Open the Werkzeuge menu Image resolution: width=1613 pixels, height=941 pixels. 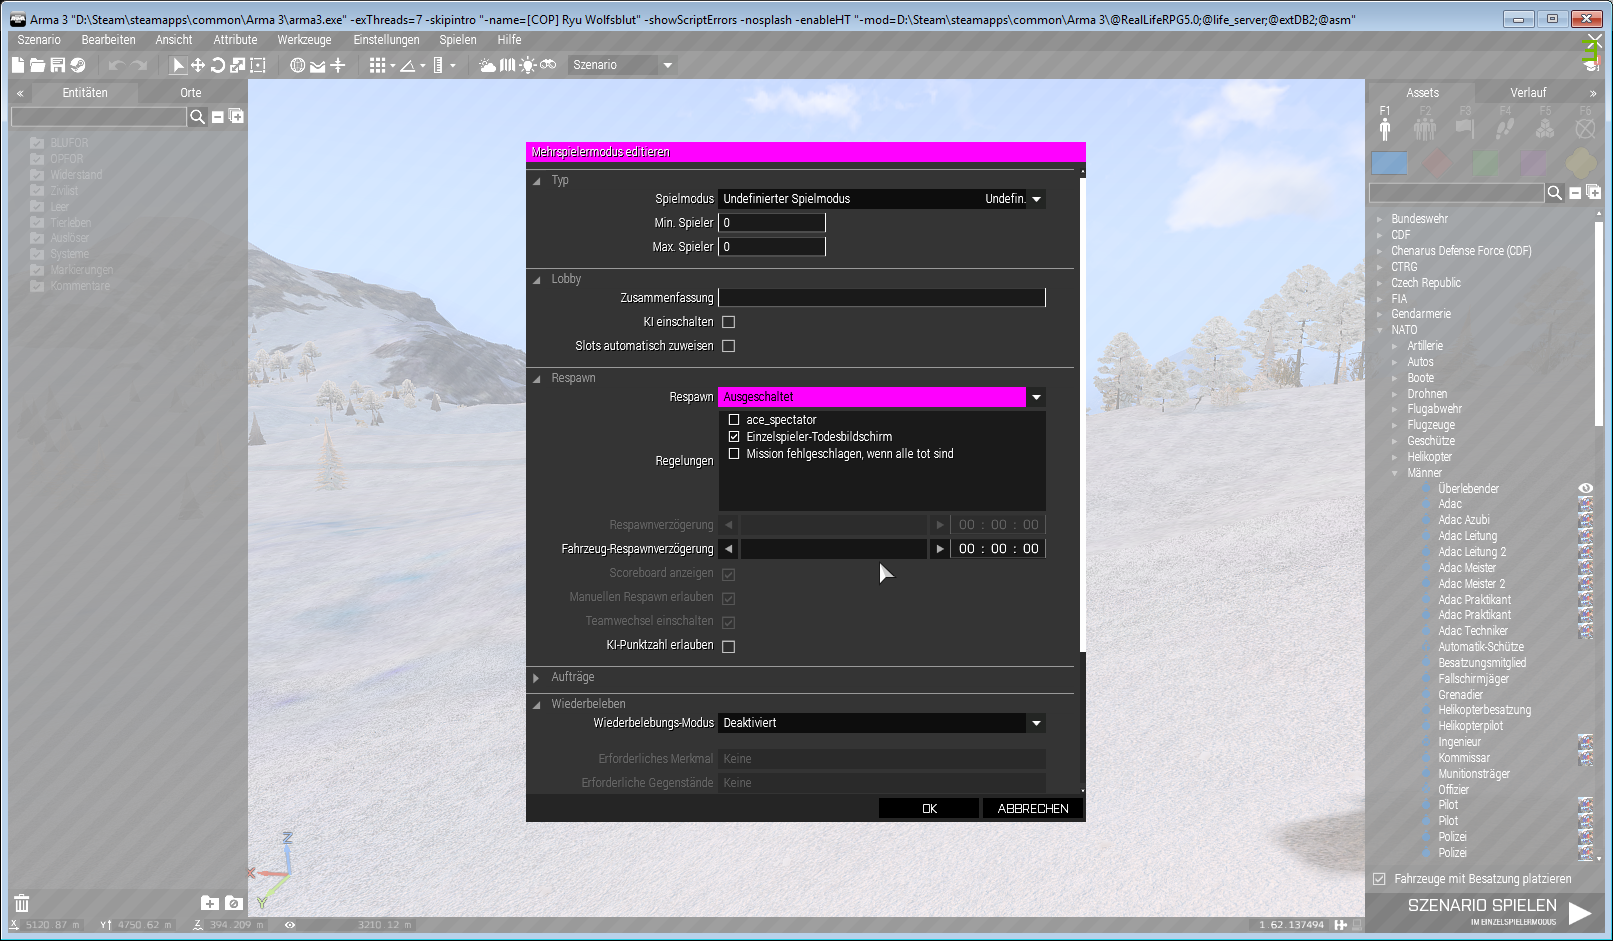pyautogui.click(x=304, y=40)
